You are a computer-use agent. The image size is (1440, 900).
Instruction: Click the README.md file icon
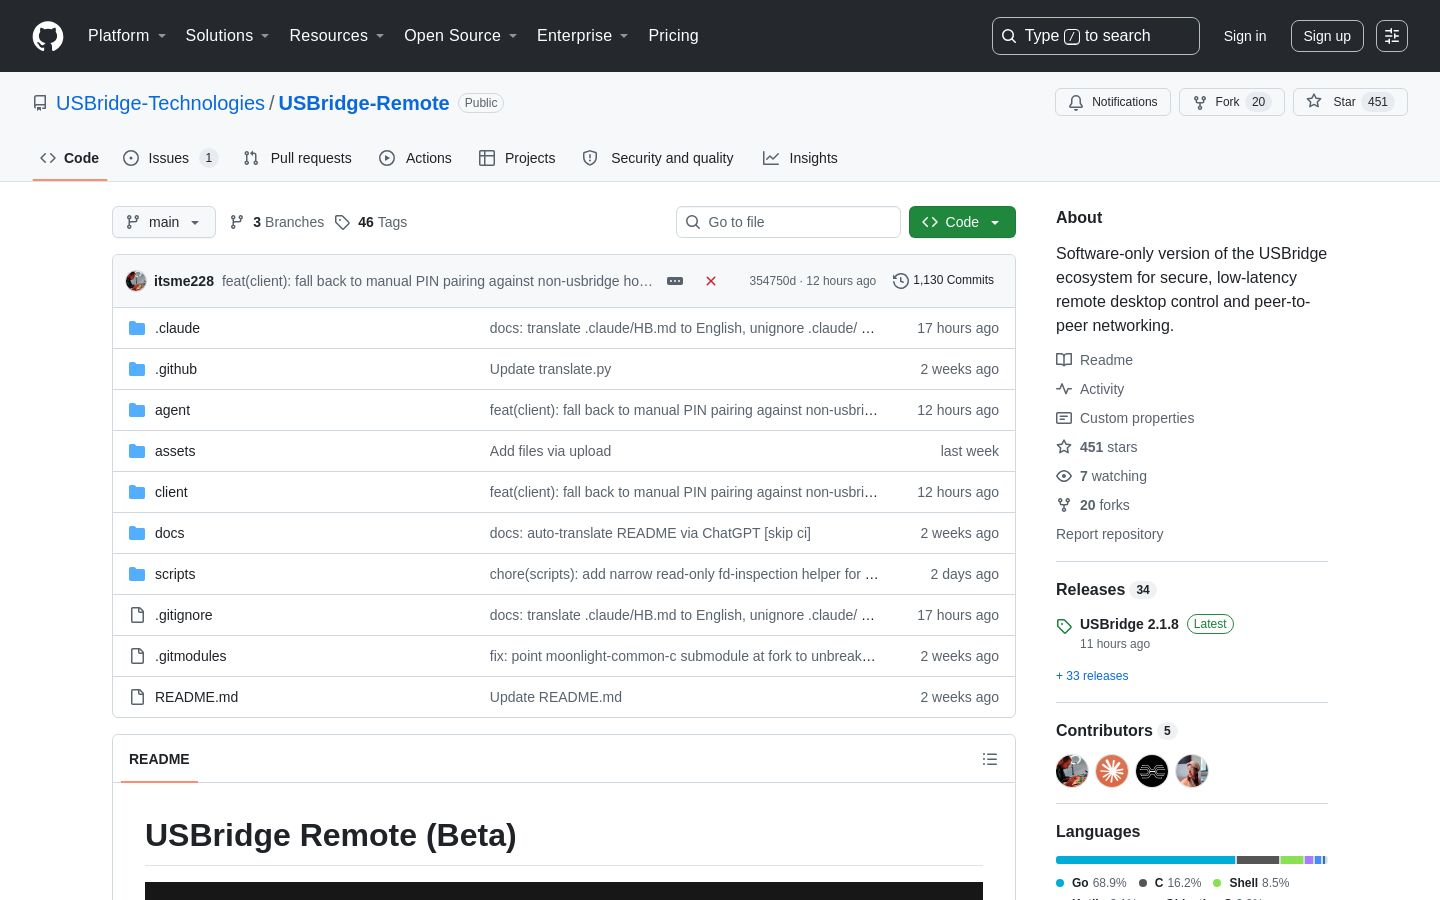point(137,697)
